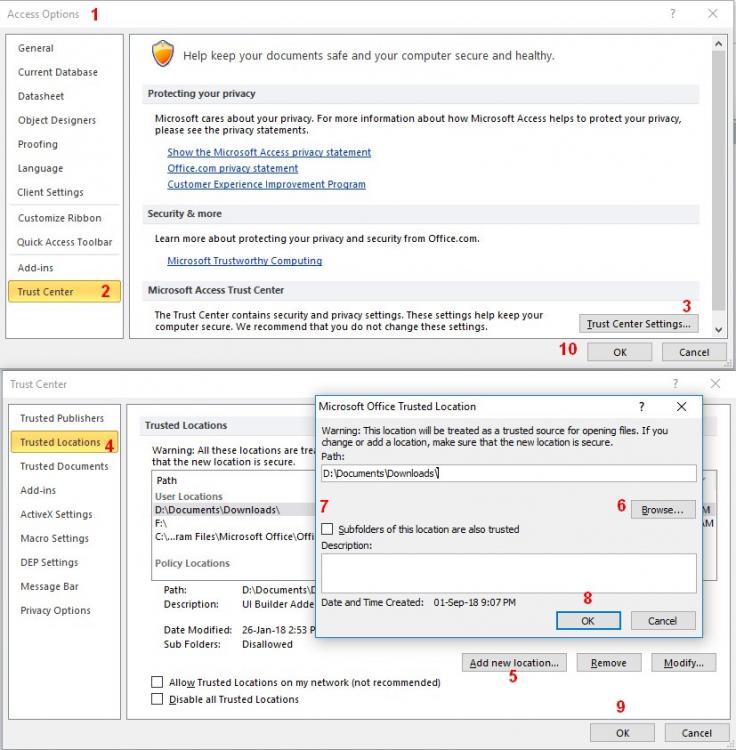This screenshot has height=750, width=736.
Task: Click Help icon in Trusted Location dialog
Action: coord(642,407)
